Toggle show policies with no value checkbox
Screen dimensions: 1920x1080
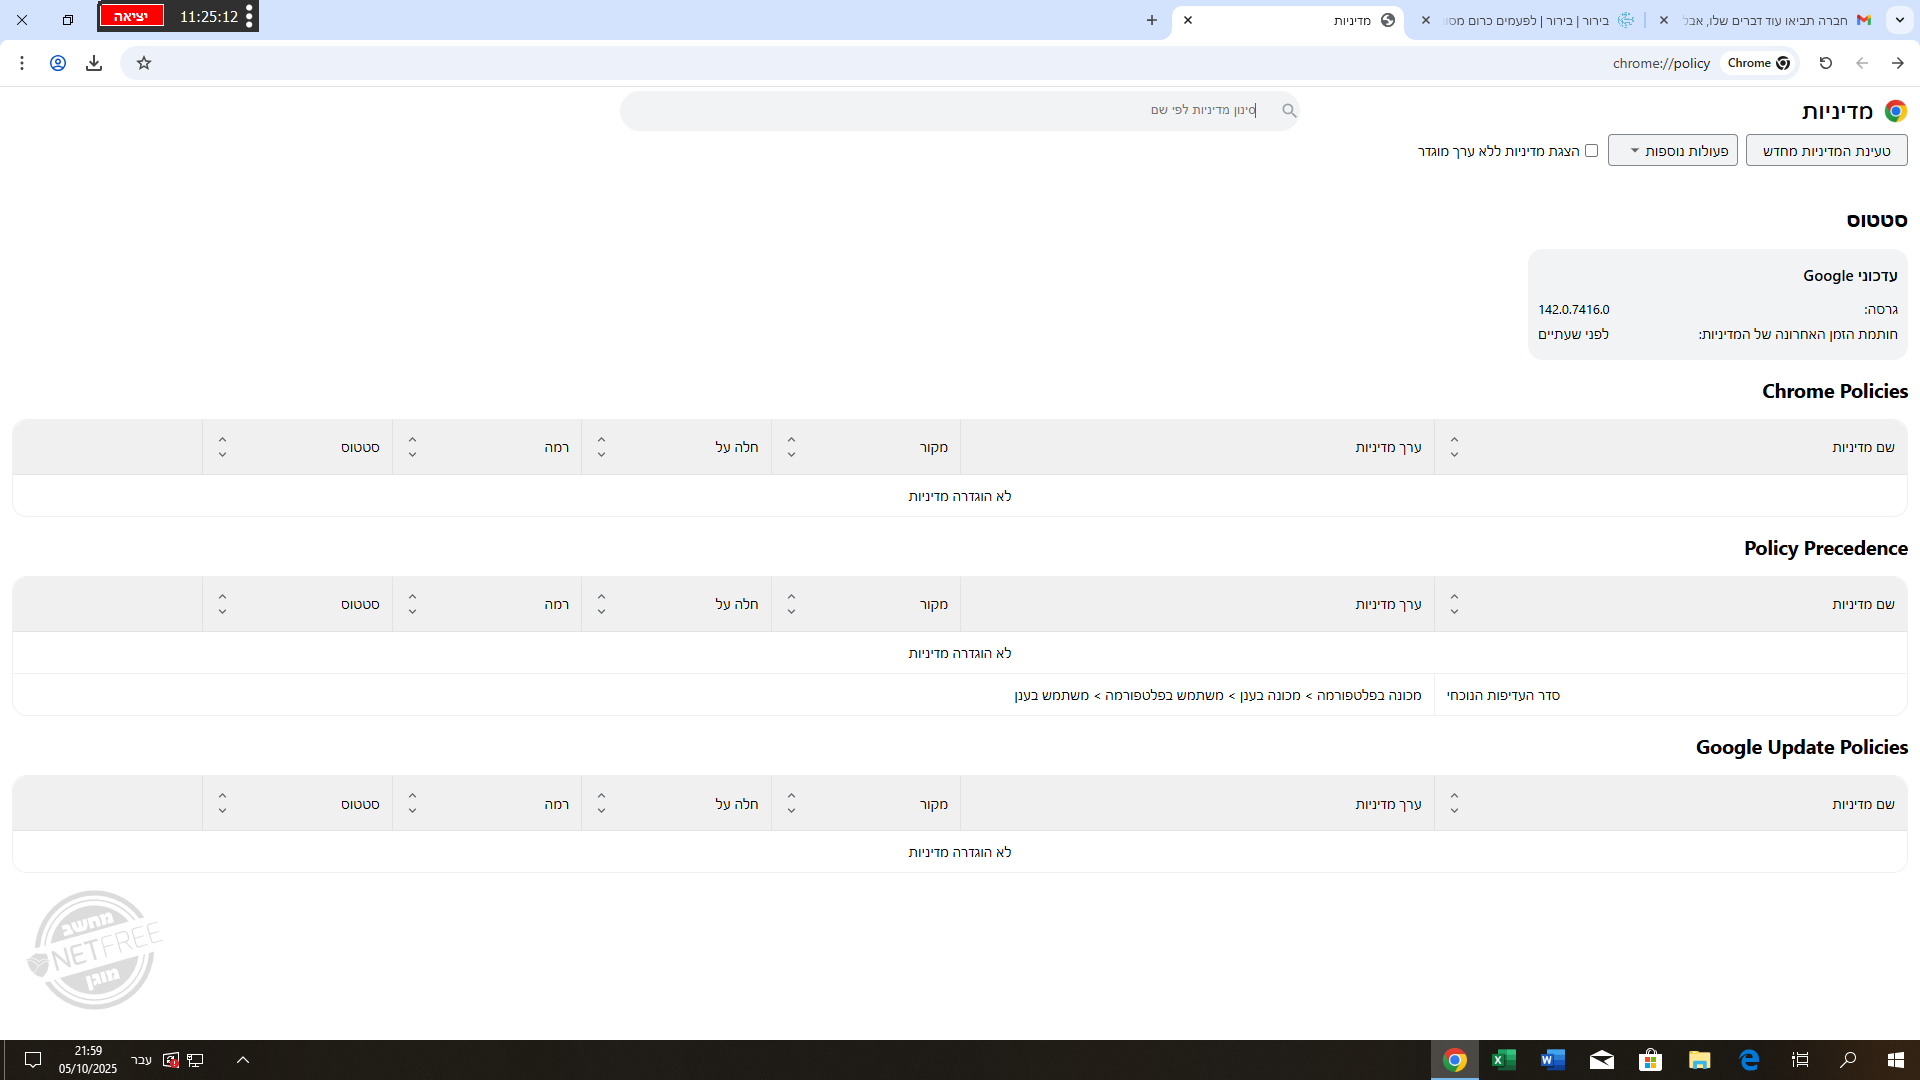click(x=1591, y=151)
